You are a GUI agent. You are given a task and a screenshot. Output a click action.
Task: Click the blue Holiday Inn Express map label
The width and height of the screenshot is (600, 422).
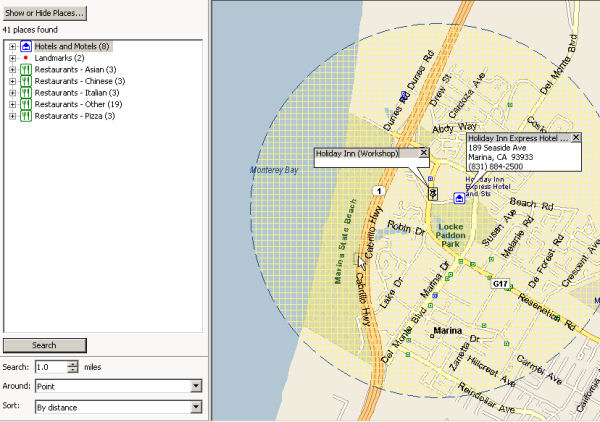(x=488, y=186)
